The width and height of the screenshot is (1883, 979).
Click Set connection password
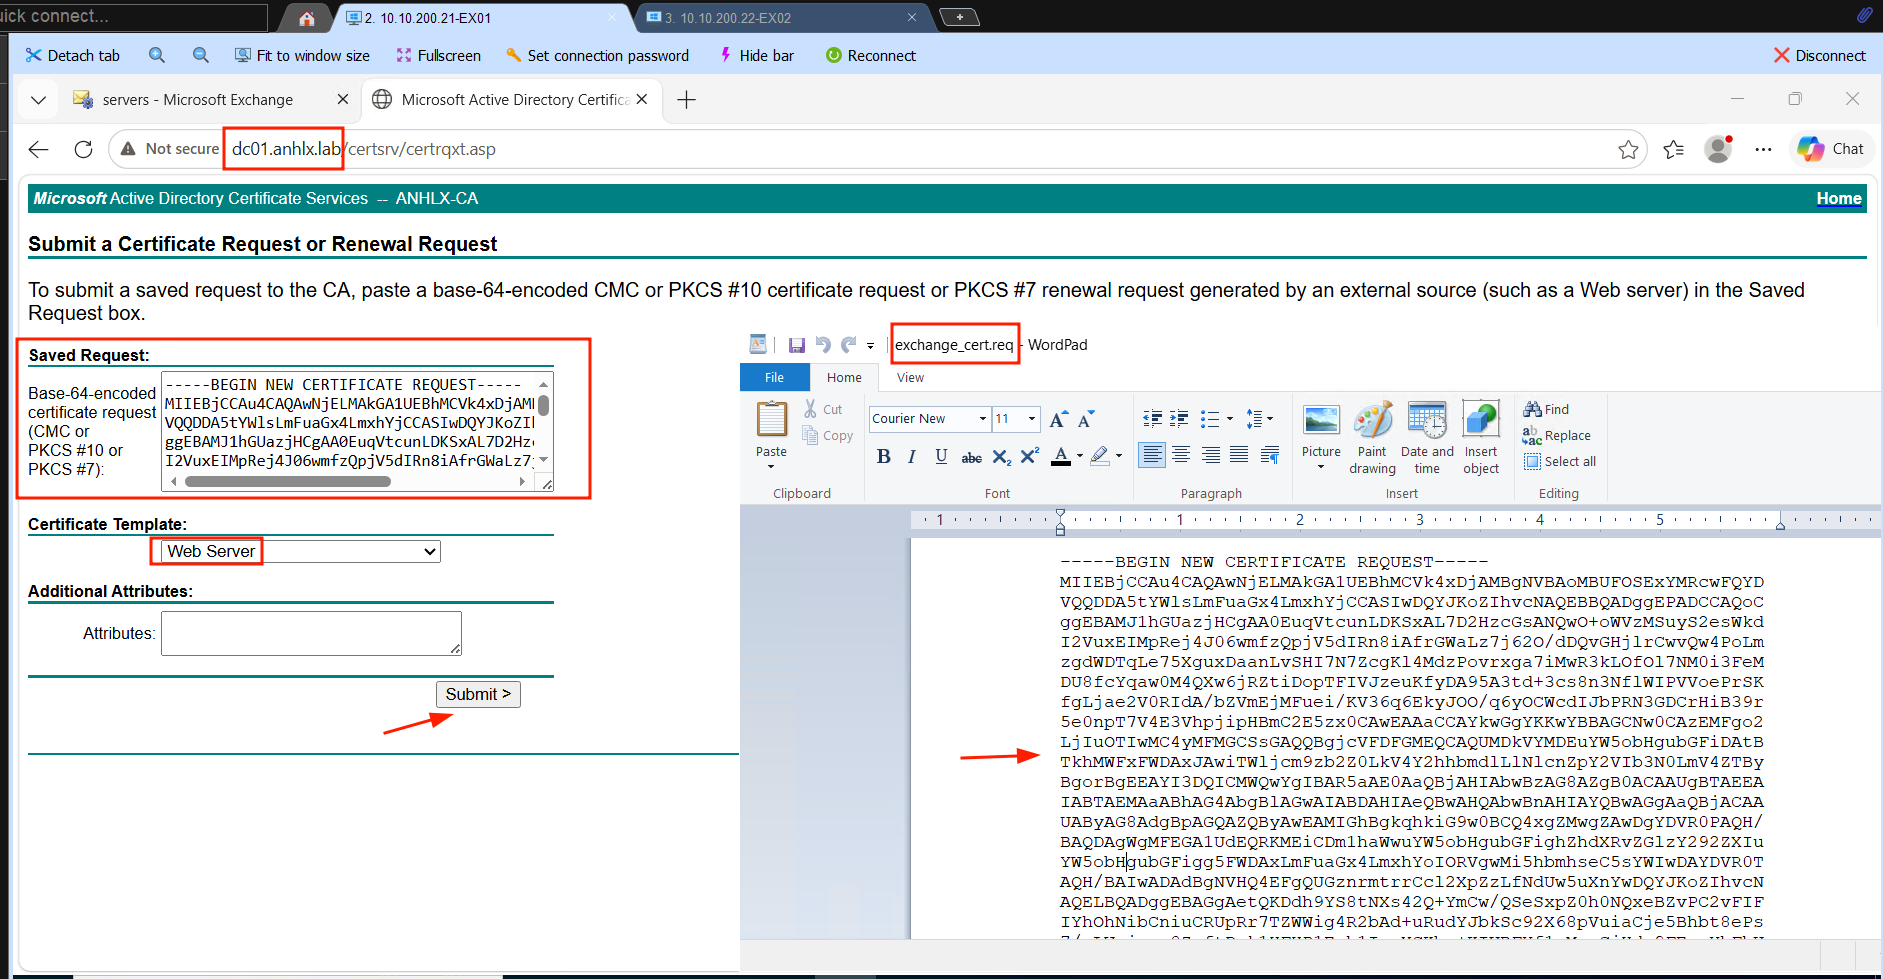coord(597,55)
